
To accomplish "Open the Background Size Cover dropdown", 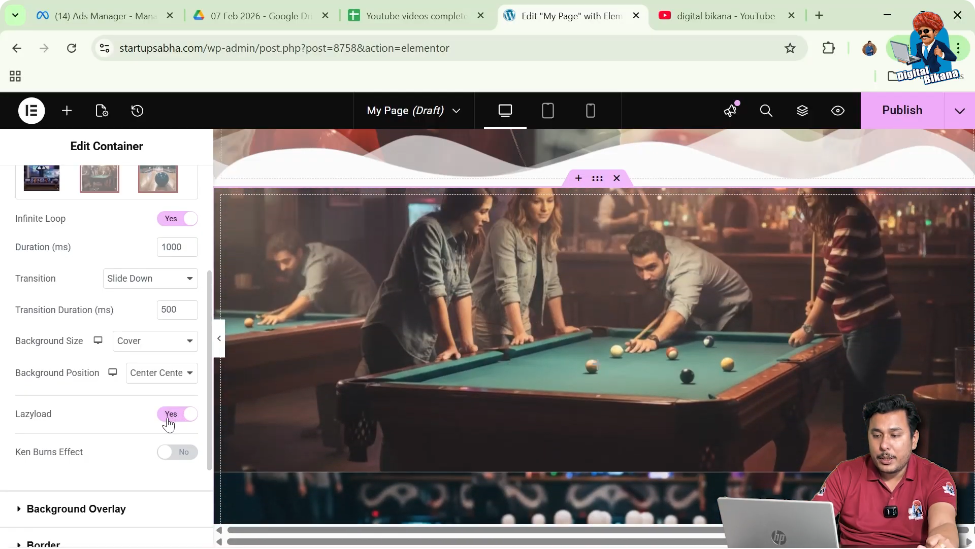I will click(x=155, y=341).
